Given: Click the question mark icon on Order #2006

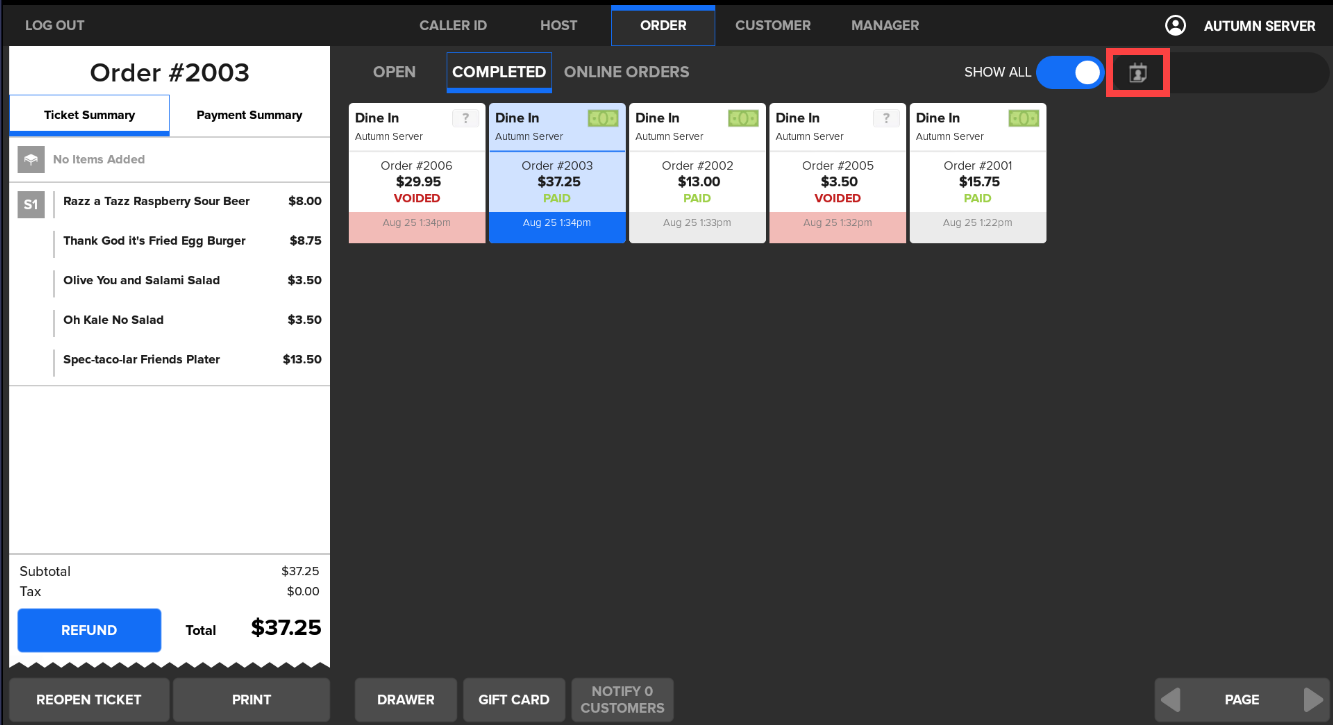Looking at the screenshot, I should pyautogui.click(x=465, y=118).
